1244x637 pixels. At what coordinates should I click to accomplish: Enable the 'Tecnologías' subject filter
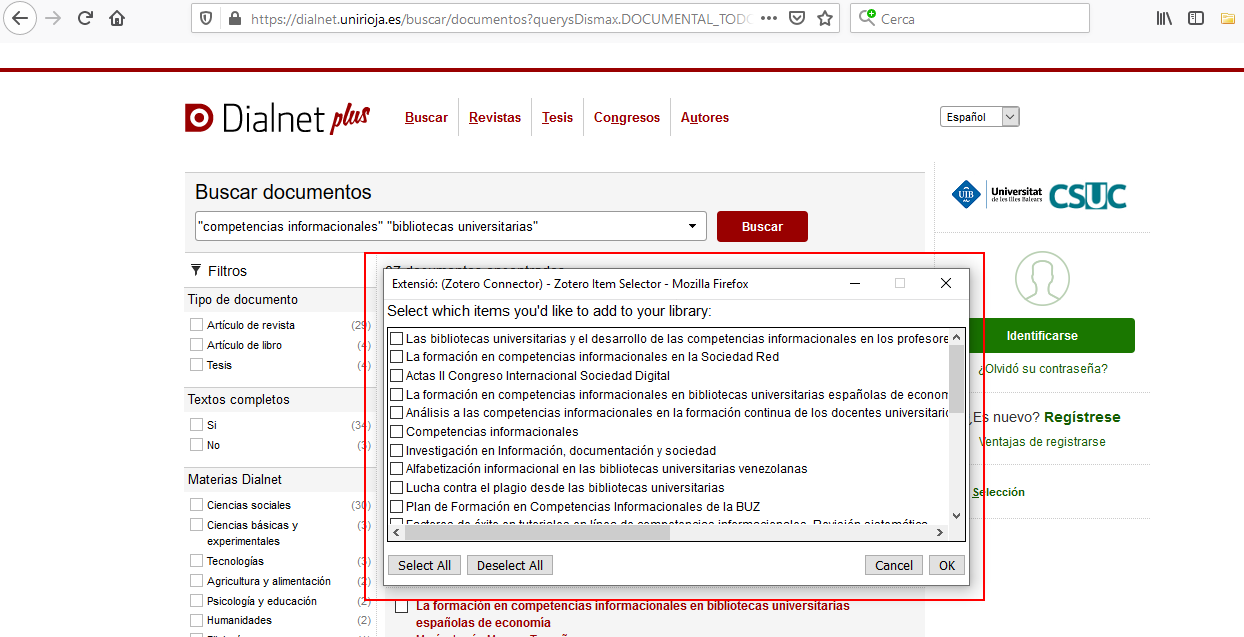[197, 561]
